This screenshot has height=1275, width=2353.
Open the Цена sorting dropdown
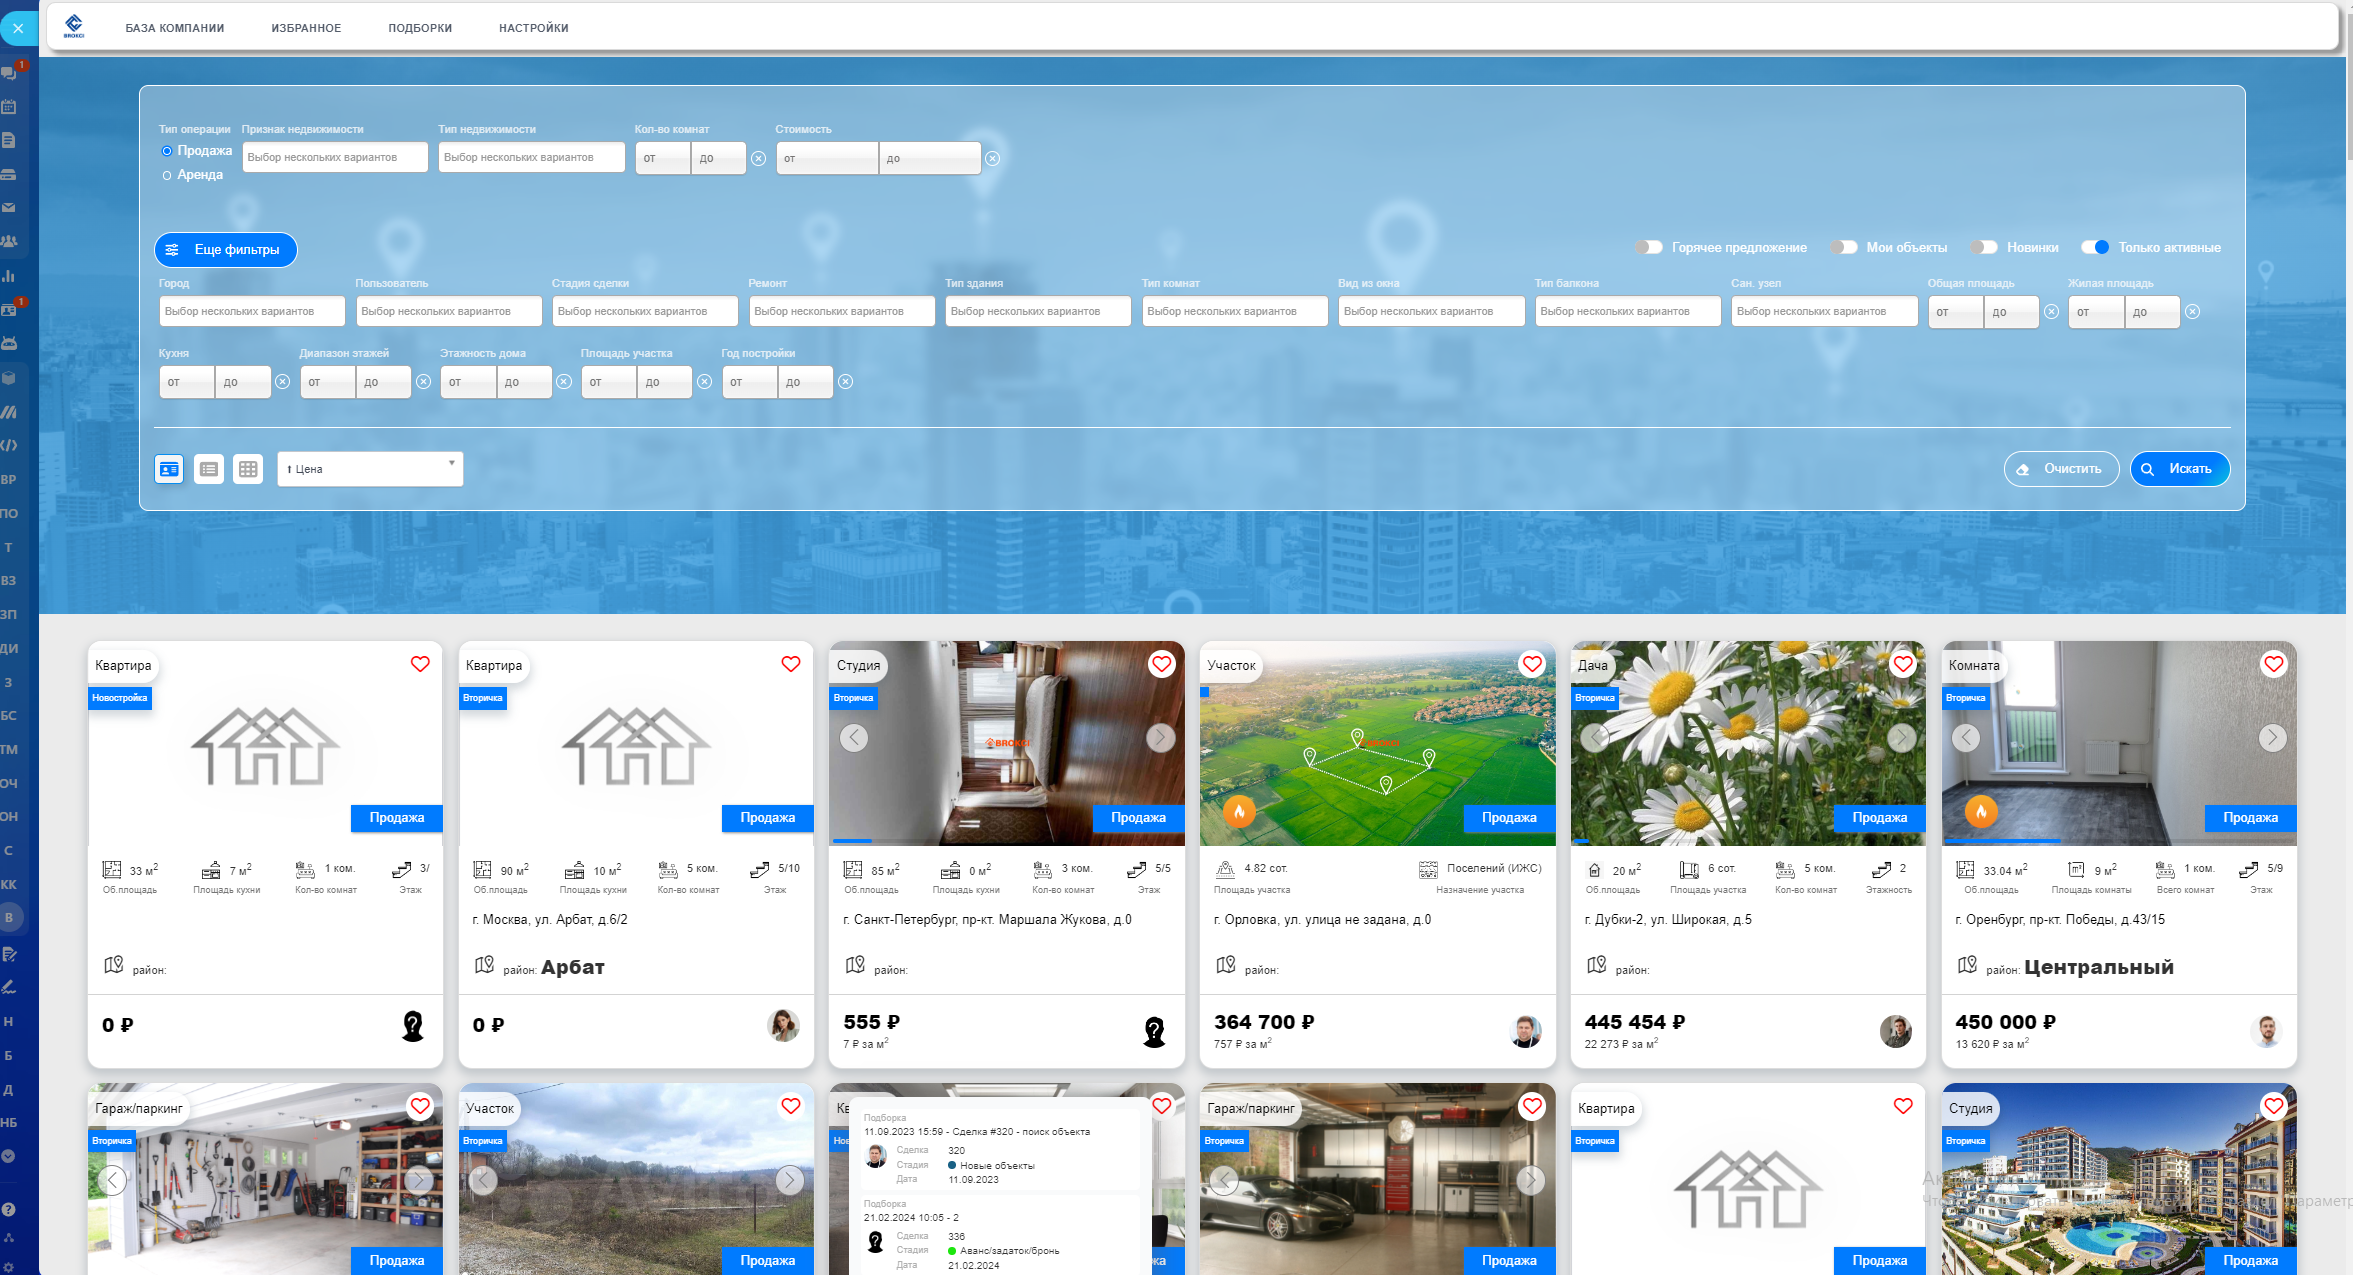tap(370, 469)
